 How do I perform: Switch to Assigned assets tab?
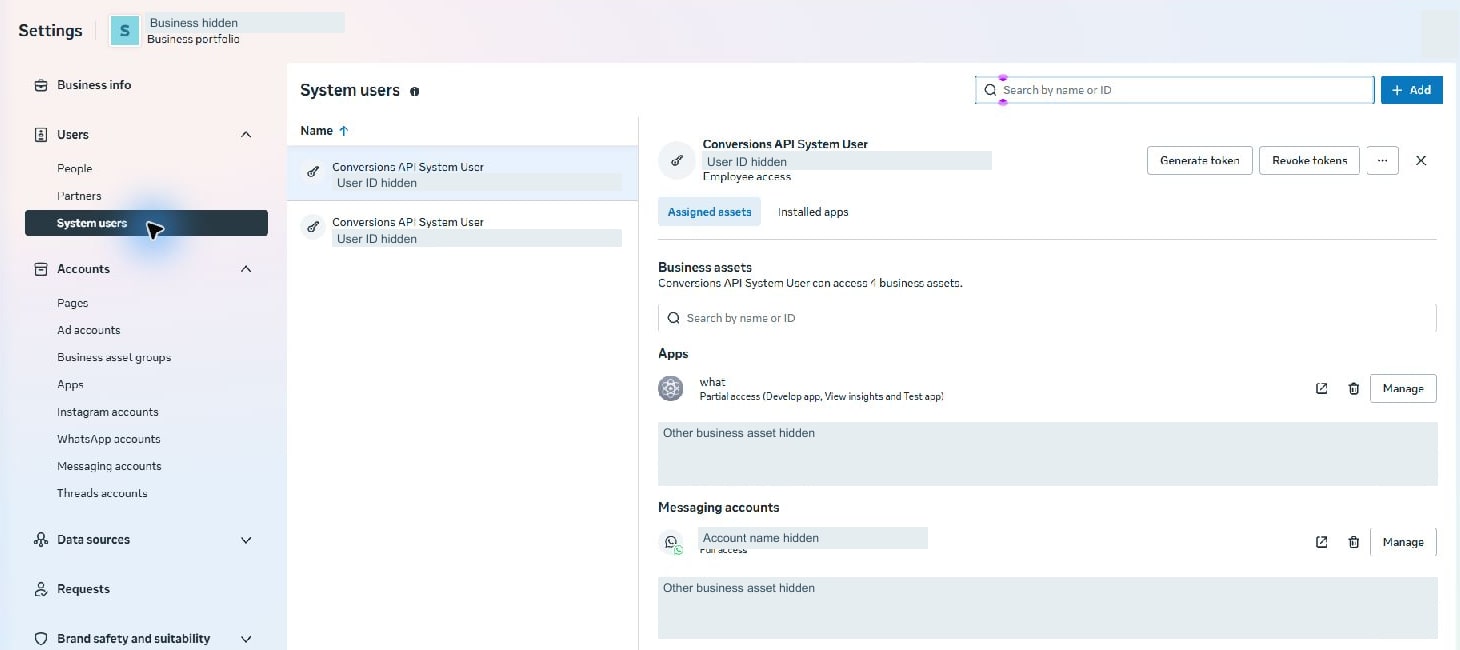[709, 212]
